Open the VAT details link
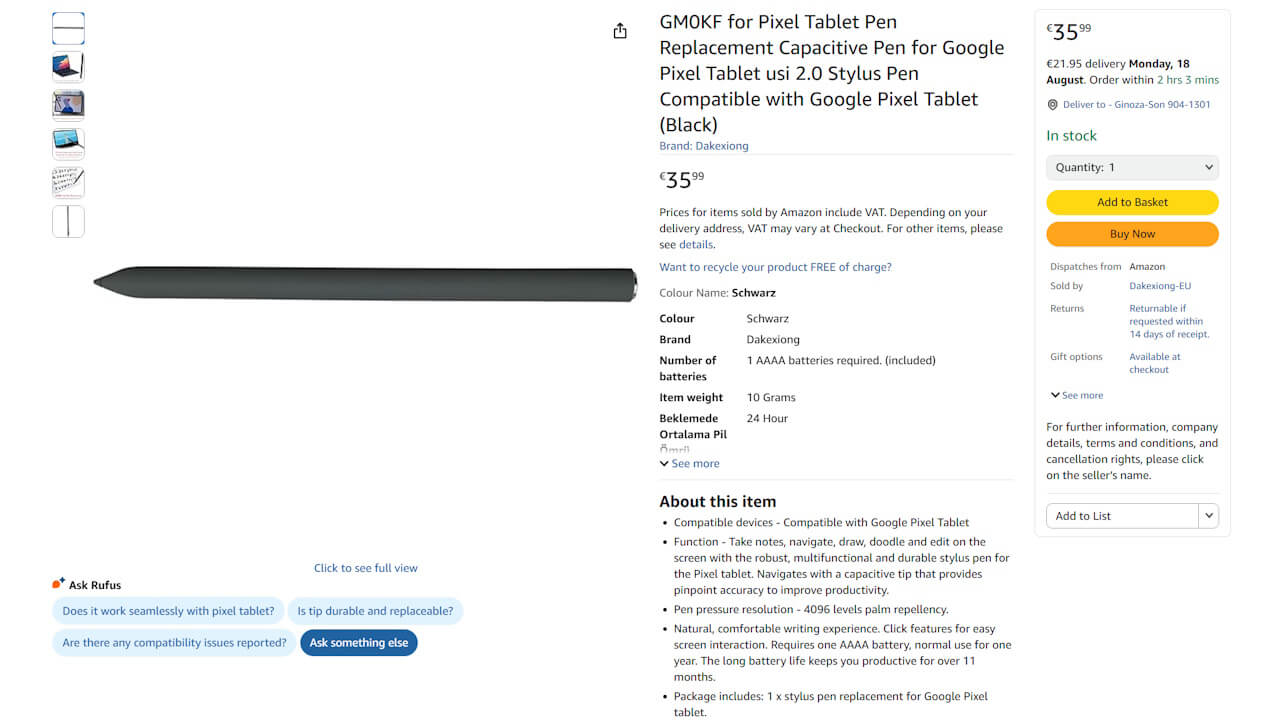 696,245
